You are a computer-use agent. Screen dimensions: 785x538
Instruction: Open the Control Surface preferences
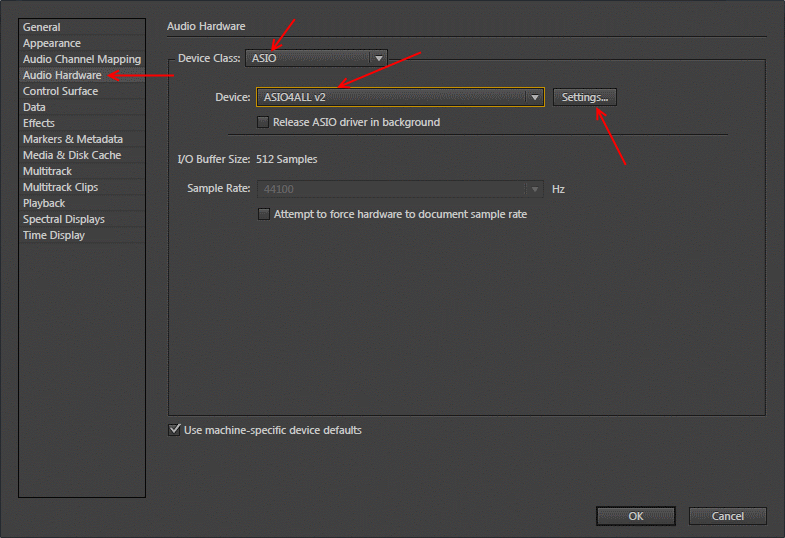pyautogui.click(x=61, y=91)
